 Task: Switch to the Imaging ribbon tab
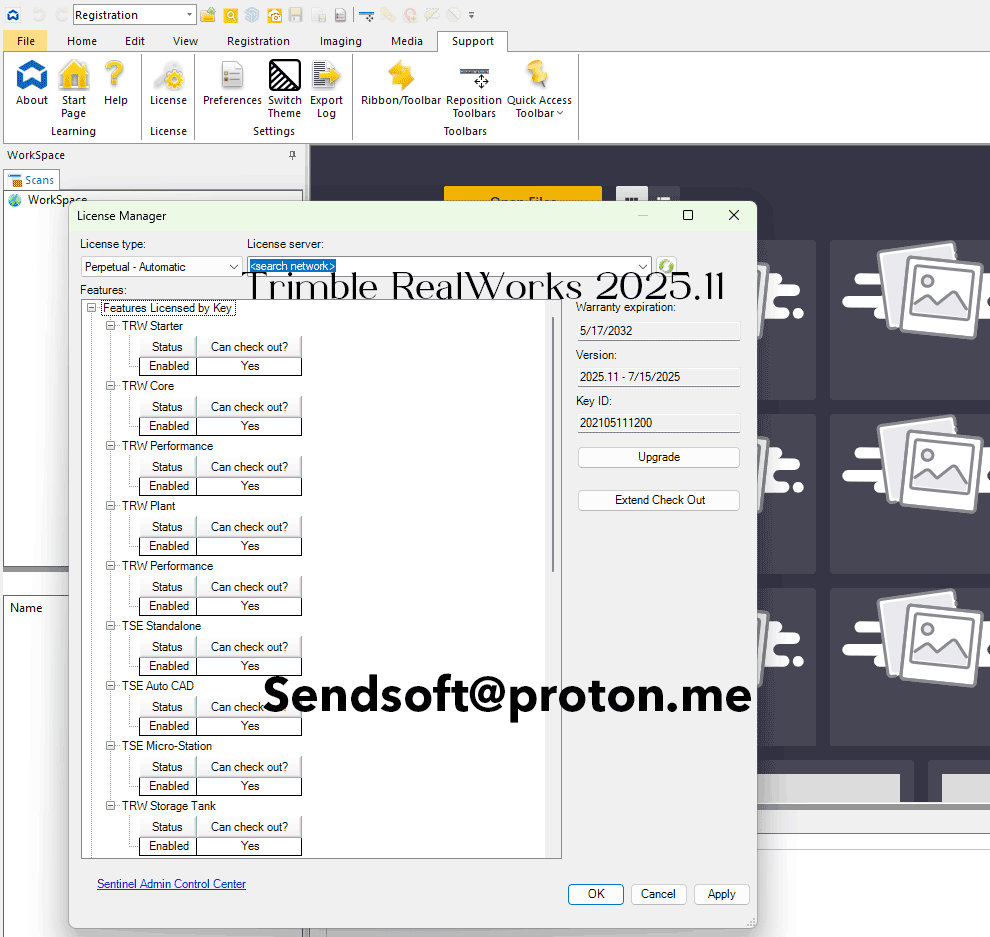pyautogui.click(x=340, y=41)
